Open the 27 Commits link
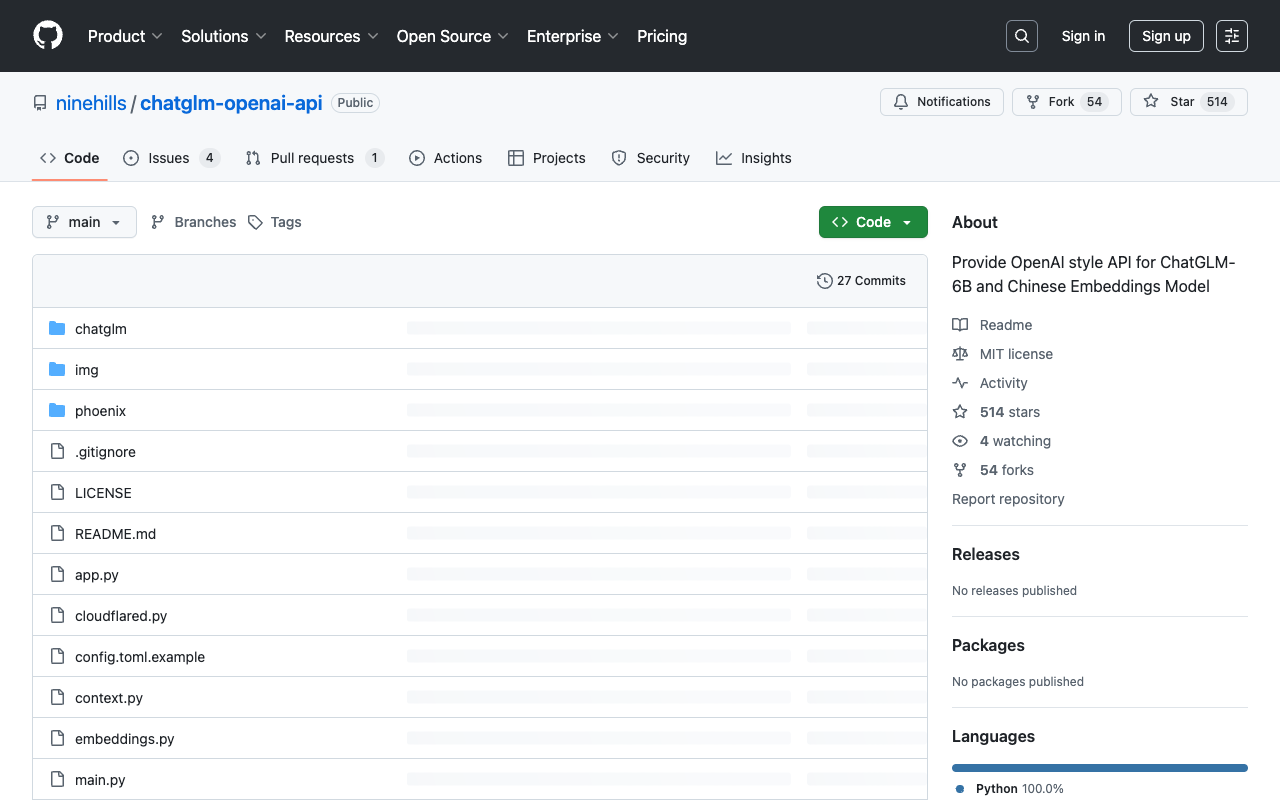This screenshot has width=1280, height=800. [861, 281]
